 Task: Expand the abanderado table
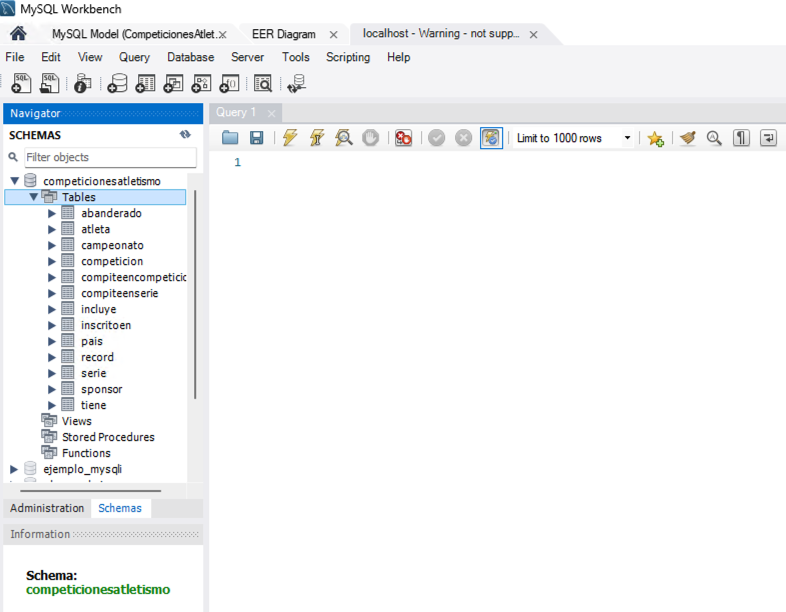point(52,213)
